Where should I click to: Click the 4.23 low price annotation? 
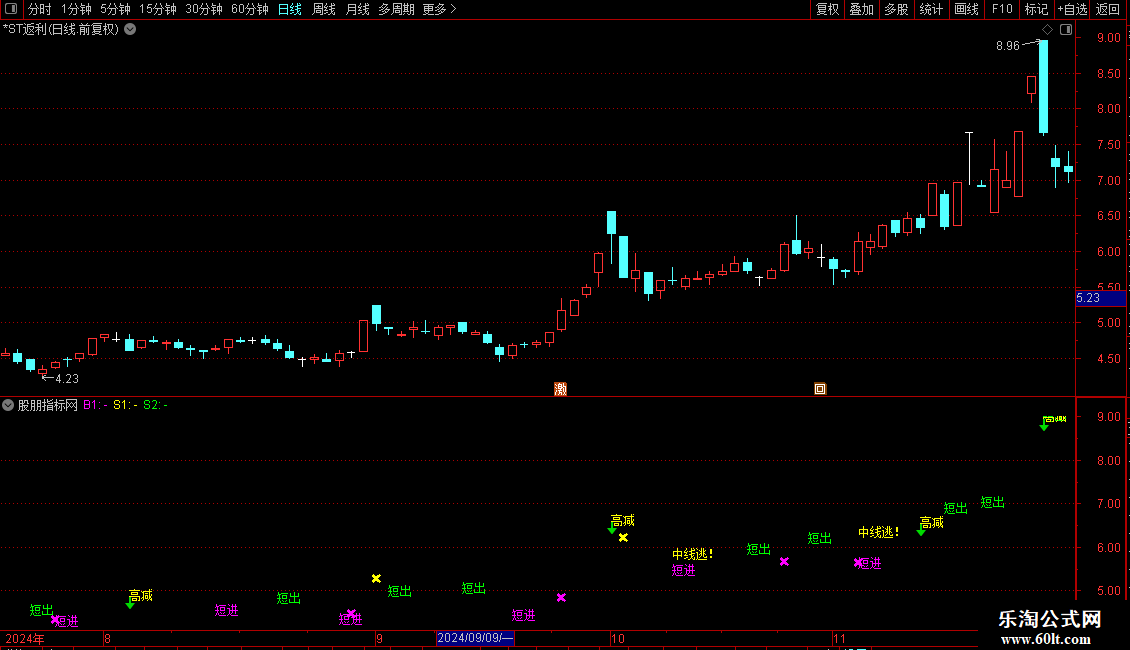click(67, 379)
